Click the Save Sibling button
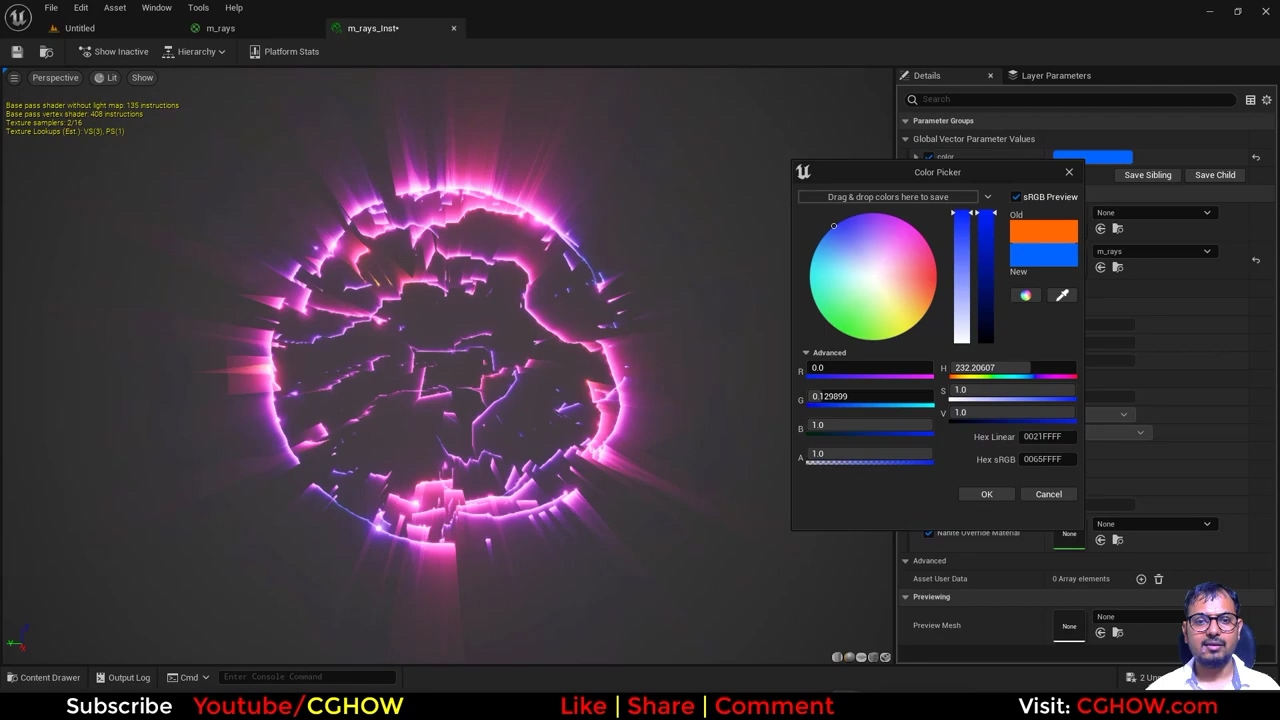 pyautogui.click(x=1147, y=175)
